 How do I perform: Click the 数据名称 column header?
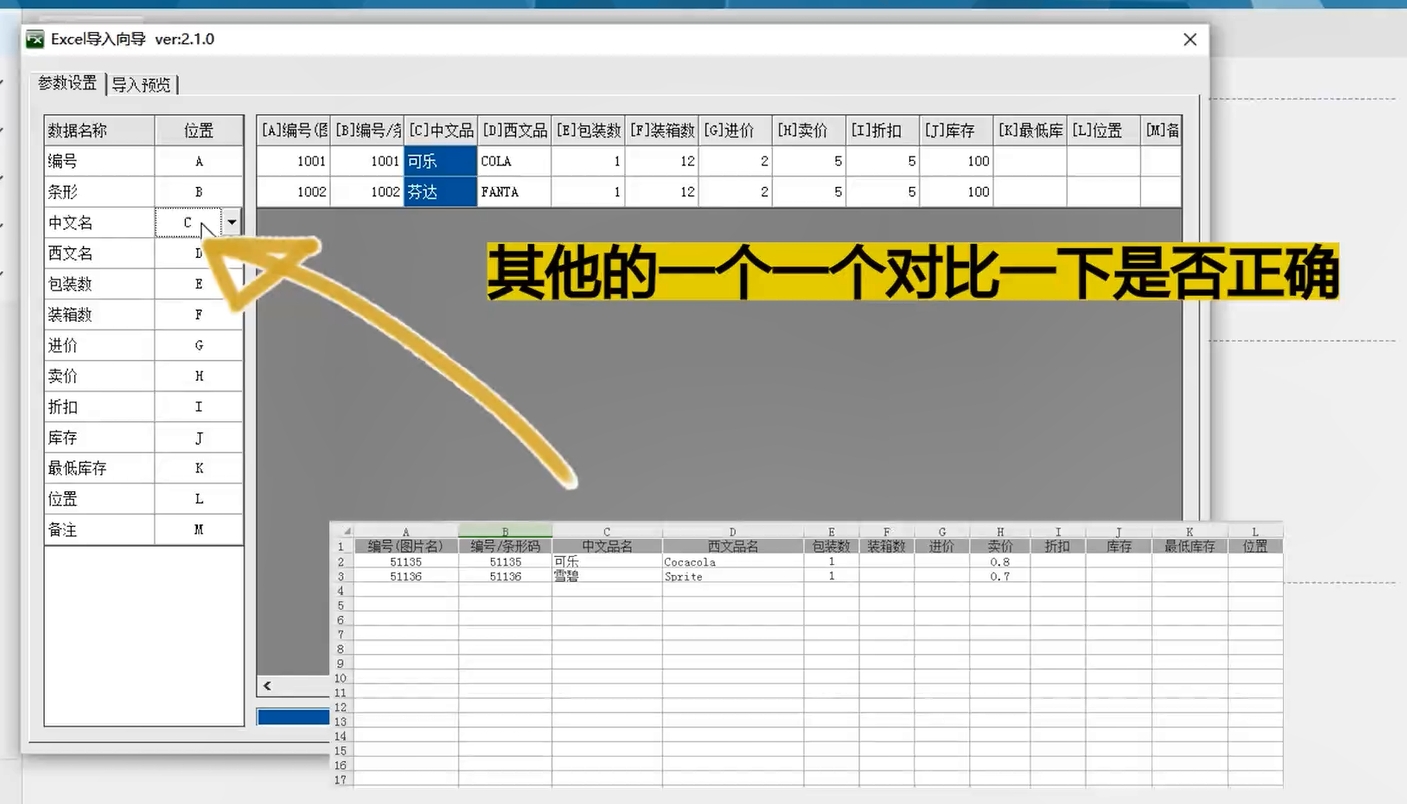click(x=100, y=130)
